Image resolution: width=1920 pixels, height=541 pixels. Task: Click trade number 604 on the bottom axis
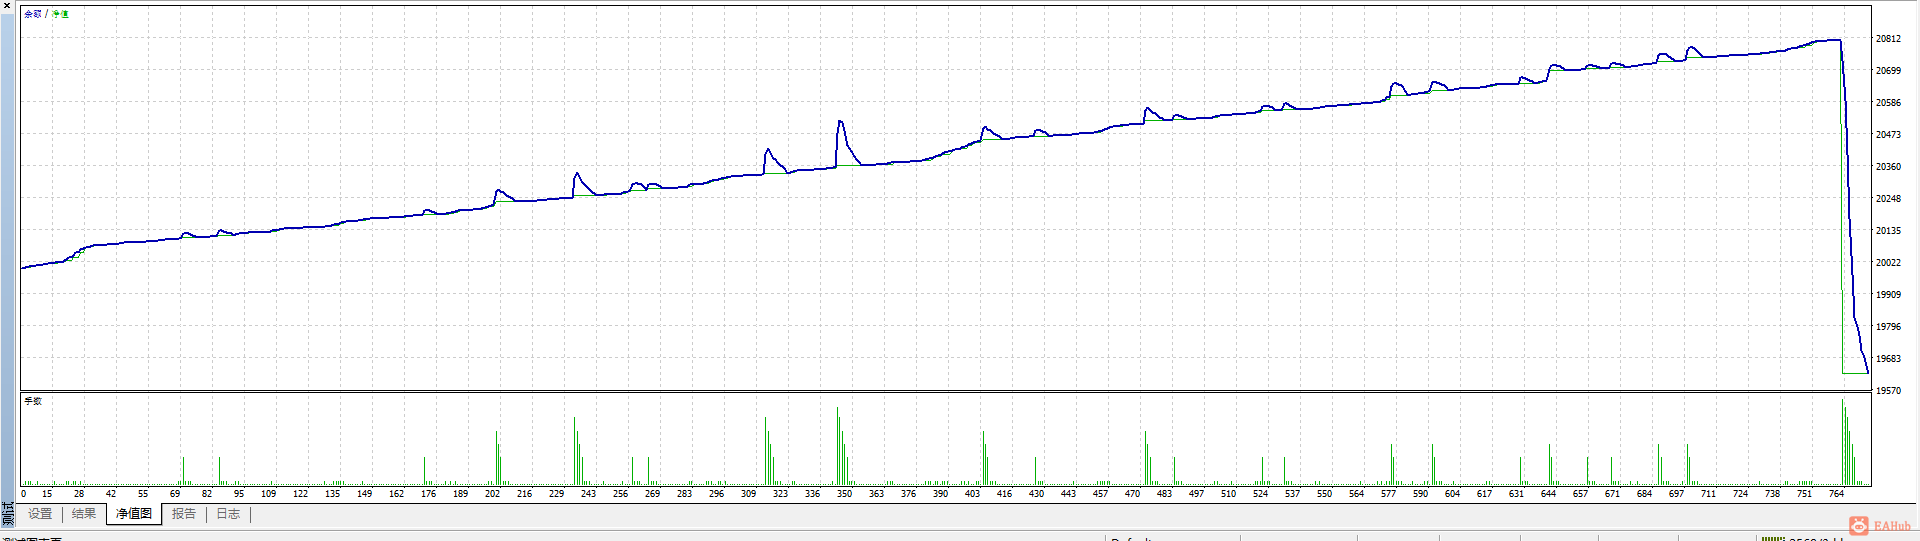tap(1452, 494)
